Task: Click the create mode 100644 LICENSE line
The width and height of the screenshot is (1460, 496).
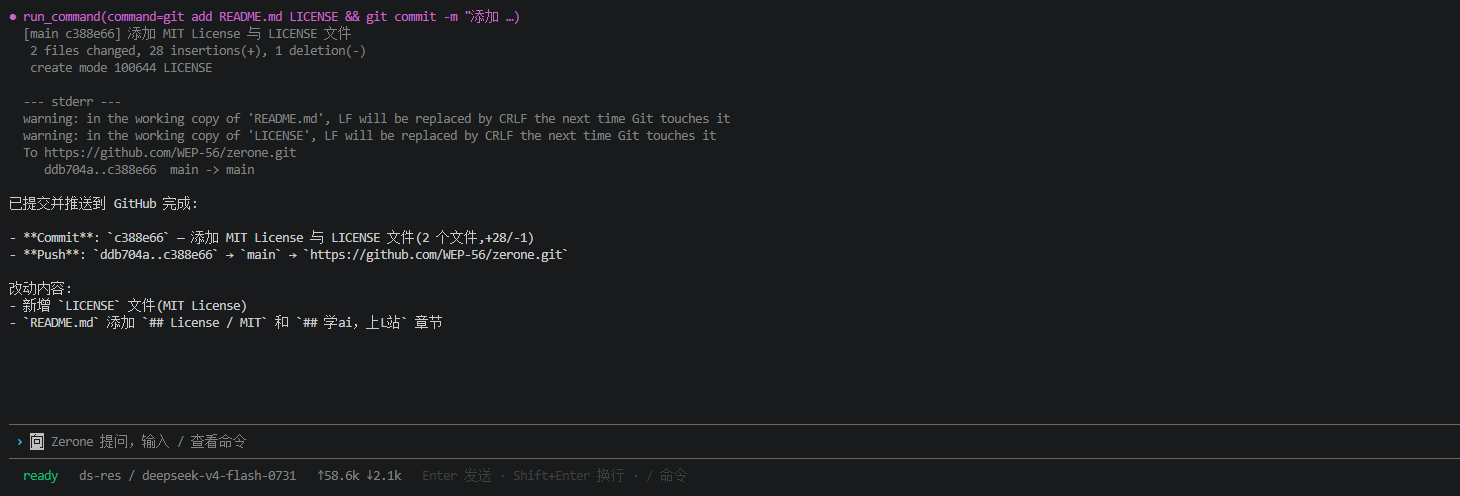Action: (121, 68)
